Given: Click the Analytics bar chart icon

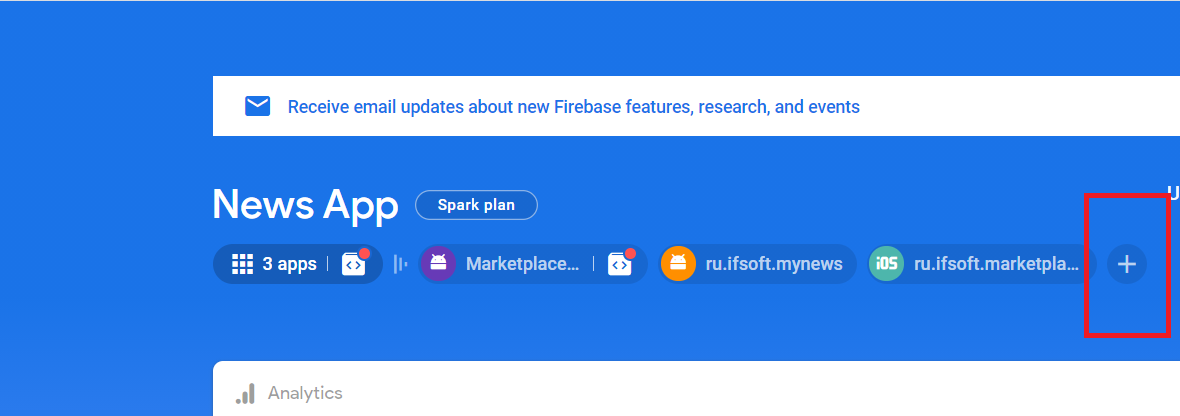Looking at the screenshot, I should [x=245, y=393].
